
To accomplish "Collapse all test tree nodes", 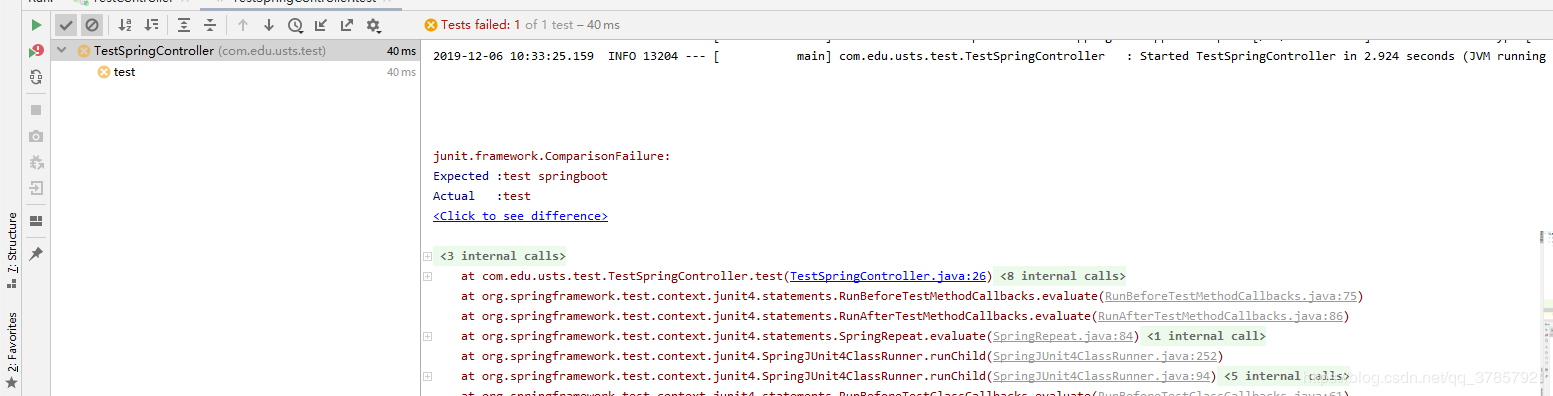I will [x=210, y=25].
